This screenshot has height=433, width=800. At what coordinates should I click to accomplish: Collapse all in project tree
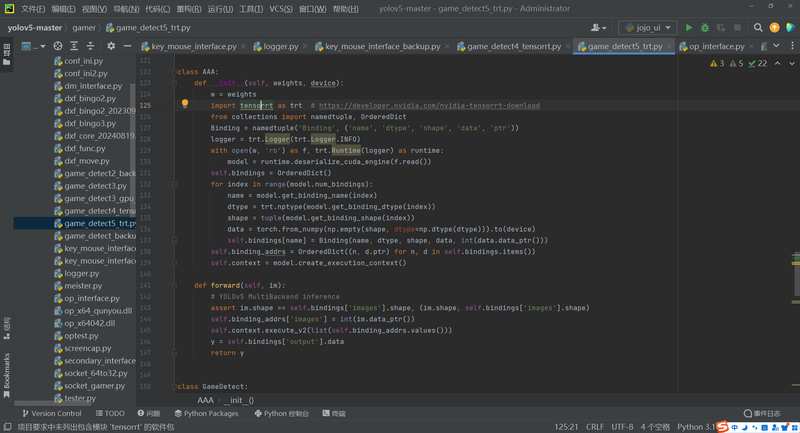tap(90, 46)
